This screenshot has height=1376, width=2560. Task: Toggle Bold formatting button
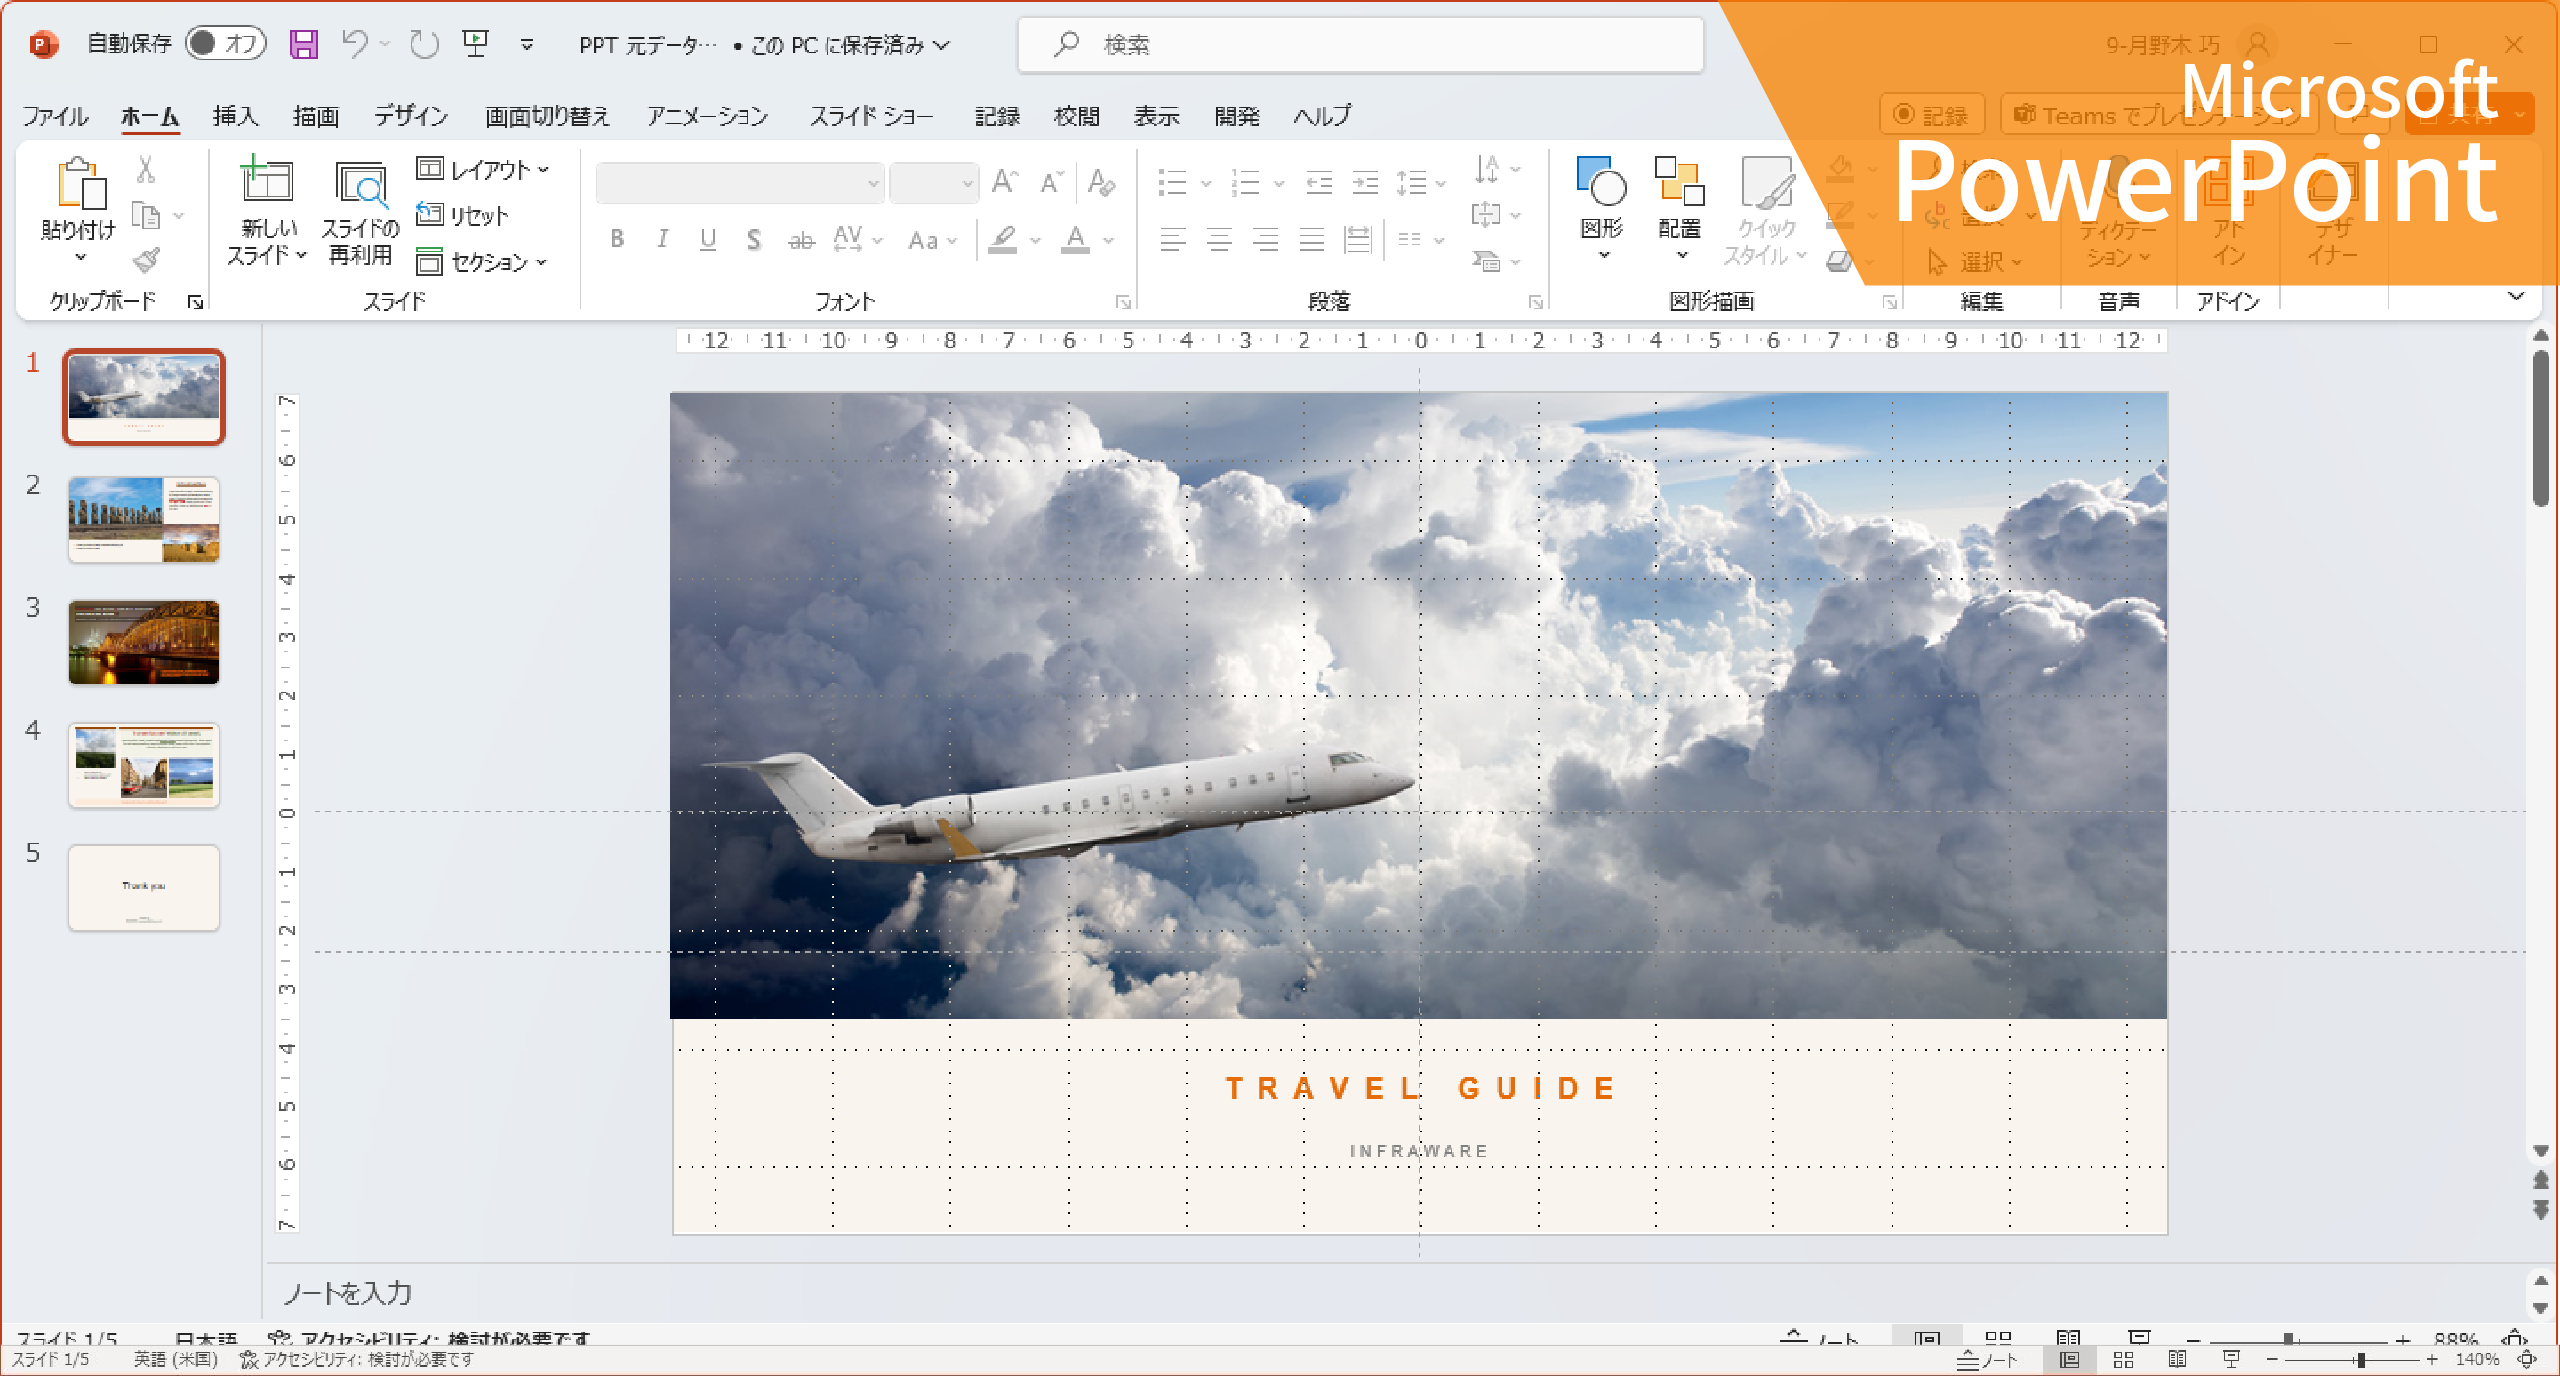click(x=617, y=239)
